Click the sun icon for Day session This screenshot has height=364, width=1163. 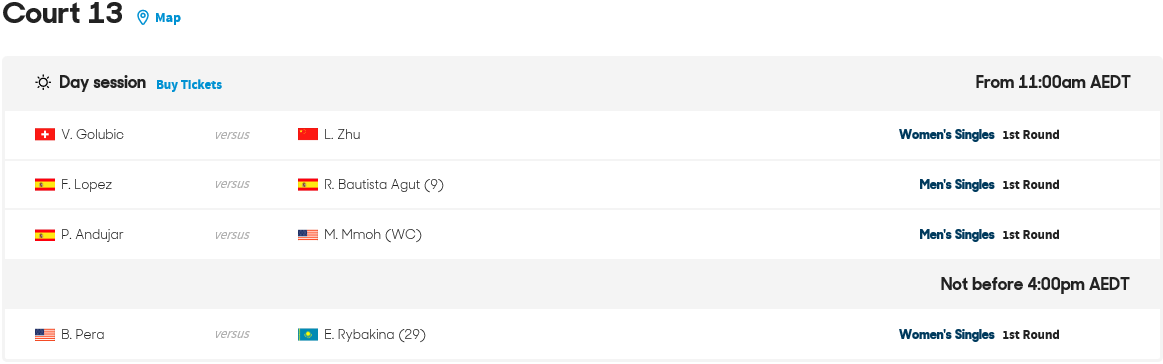[43, 82]
